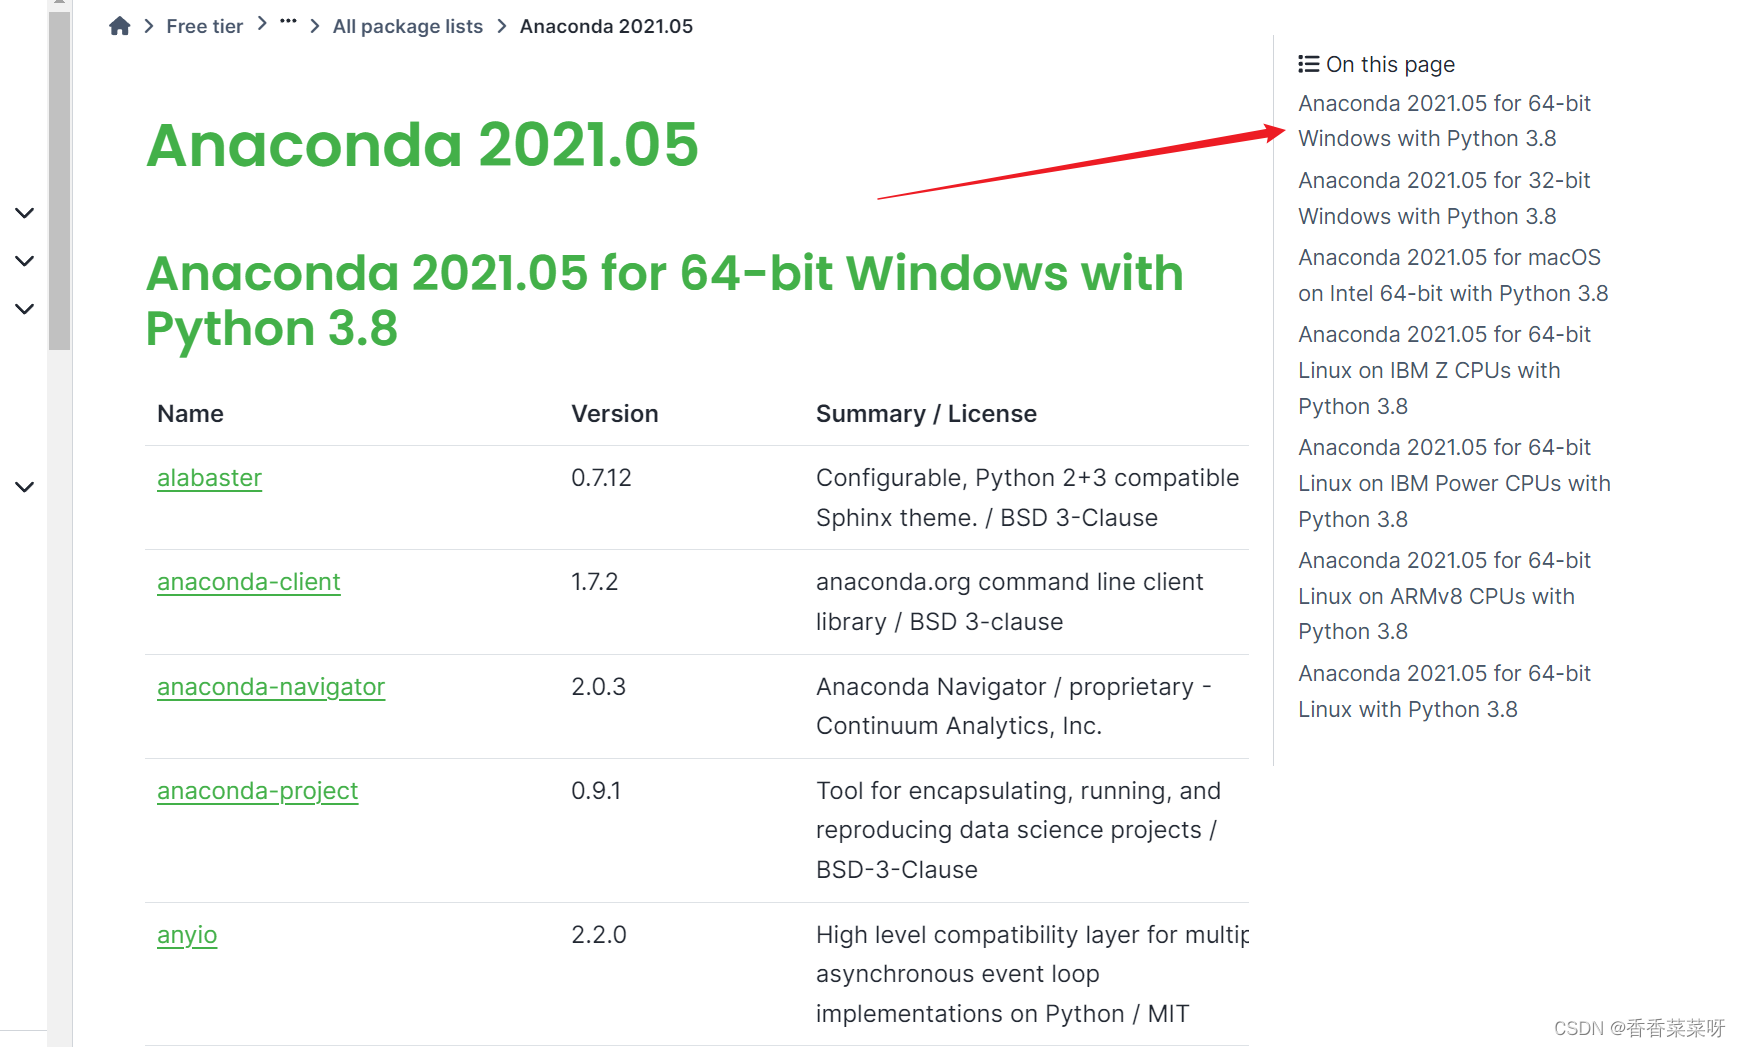
Task: Expand the third sidebar chevron section
Action: point(25,309)
